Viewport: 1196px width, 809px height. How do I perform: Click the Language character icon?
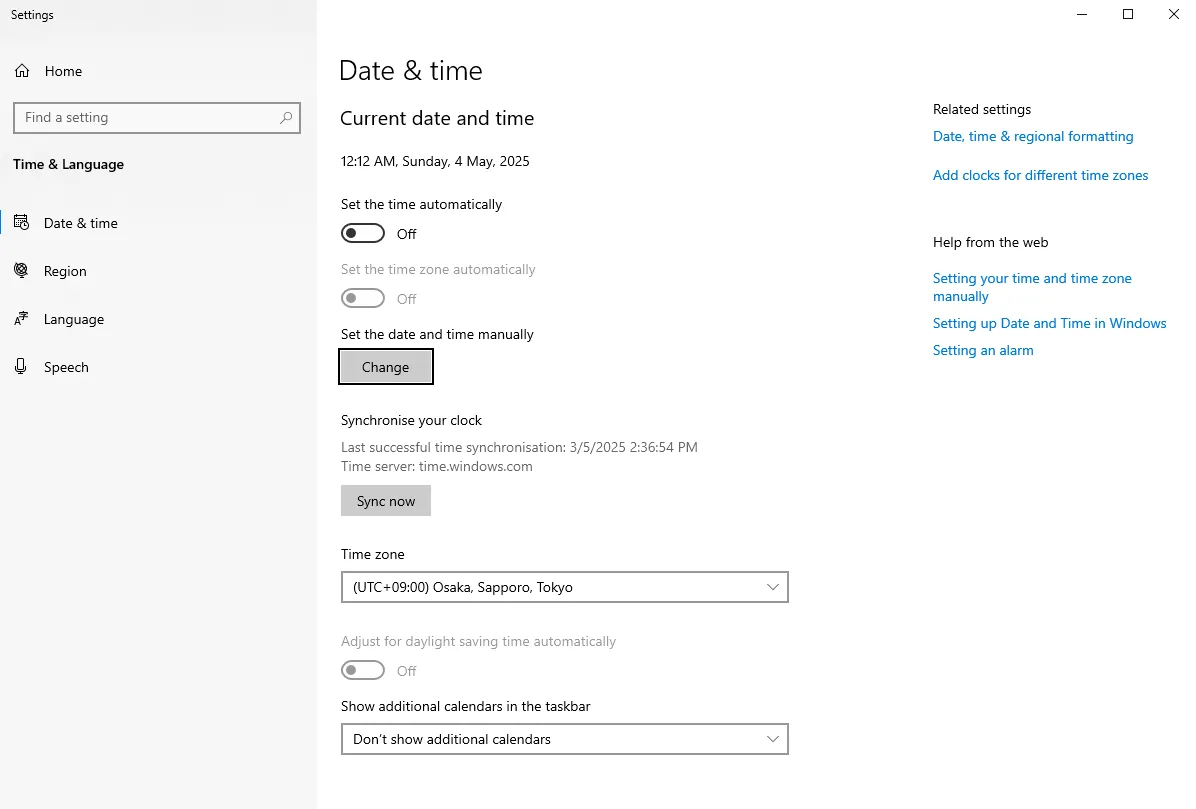pos(21,319)
